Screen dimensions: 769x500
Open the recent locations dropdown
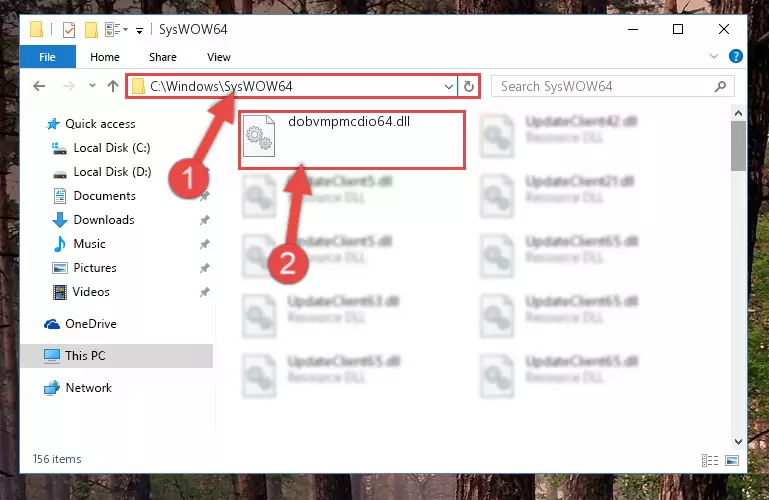tap(92, 86)
